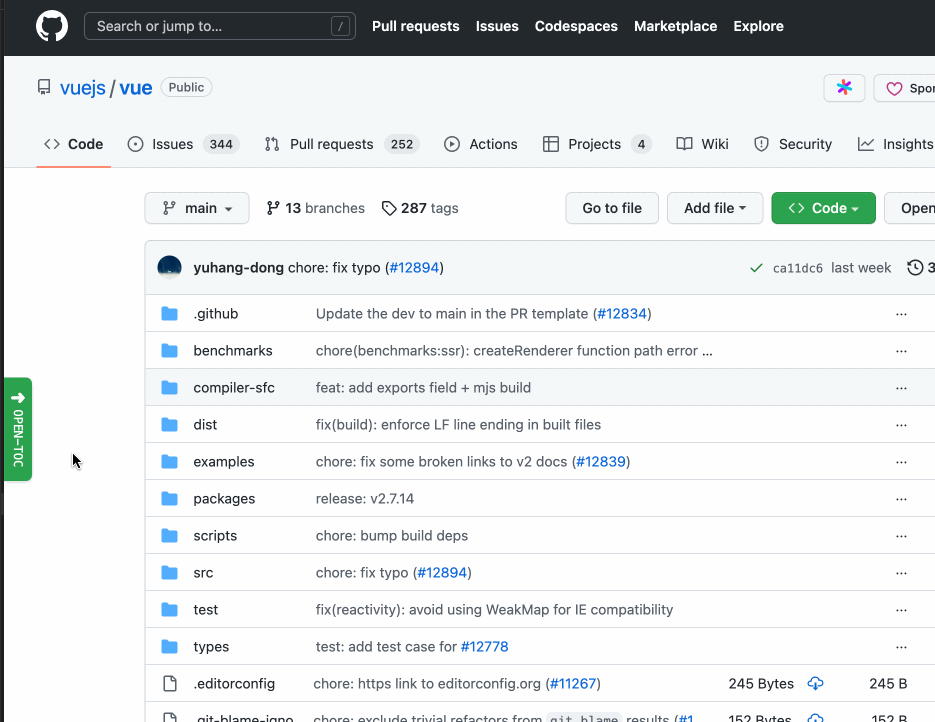Switch to the repository Pull requests tab
The width and height of the screenshot is (935, 722).
tap(342, 144)
